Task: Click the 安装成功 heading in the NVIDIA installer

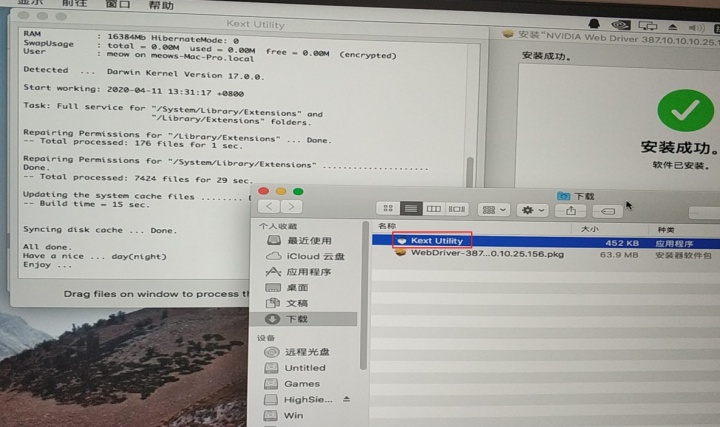Action: pyautogui.click(x=679, y=148)
